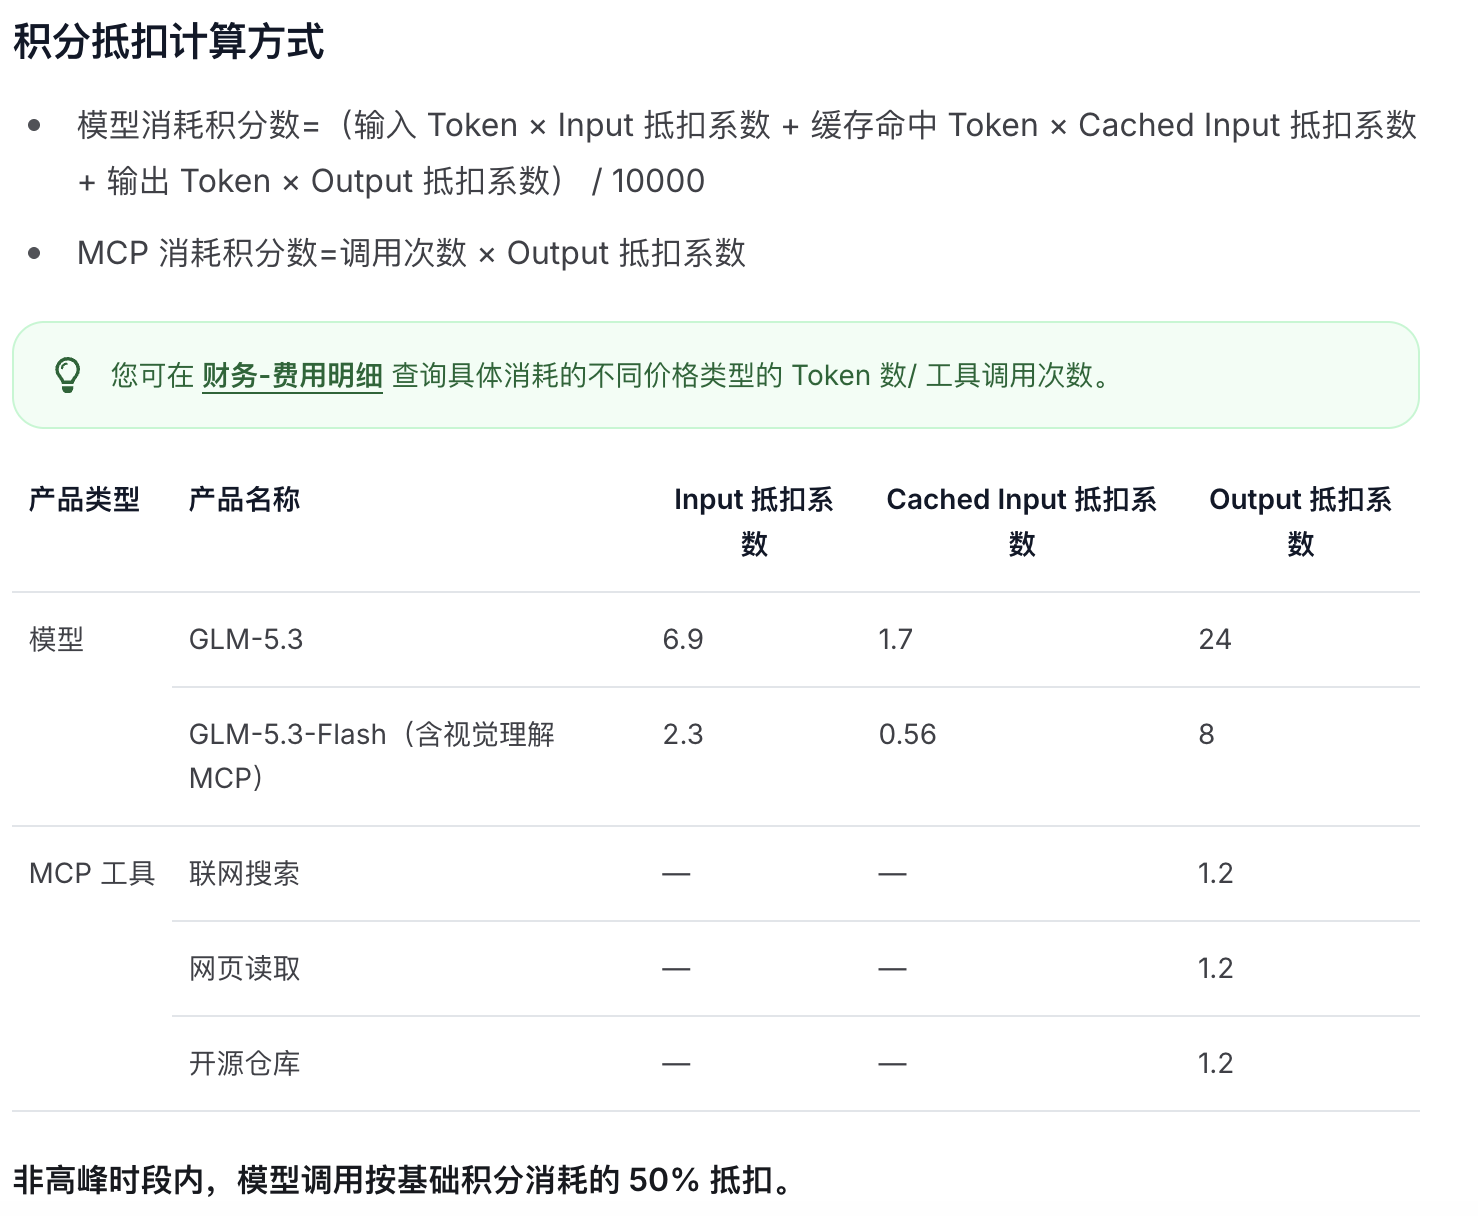The height and width of the screenshot is (1216, 1478).
Task: Click the Output 抵扣系数 column header
Action: (x=1300, y=521)
